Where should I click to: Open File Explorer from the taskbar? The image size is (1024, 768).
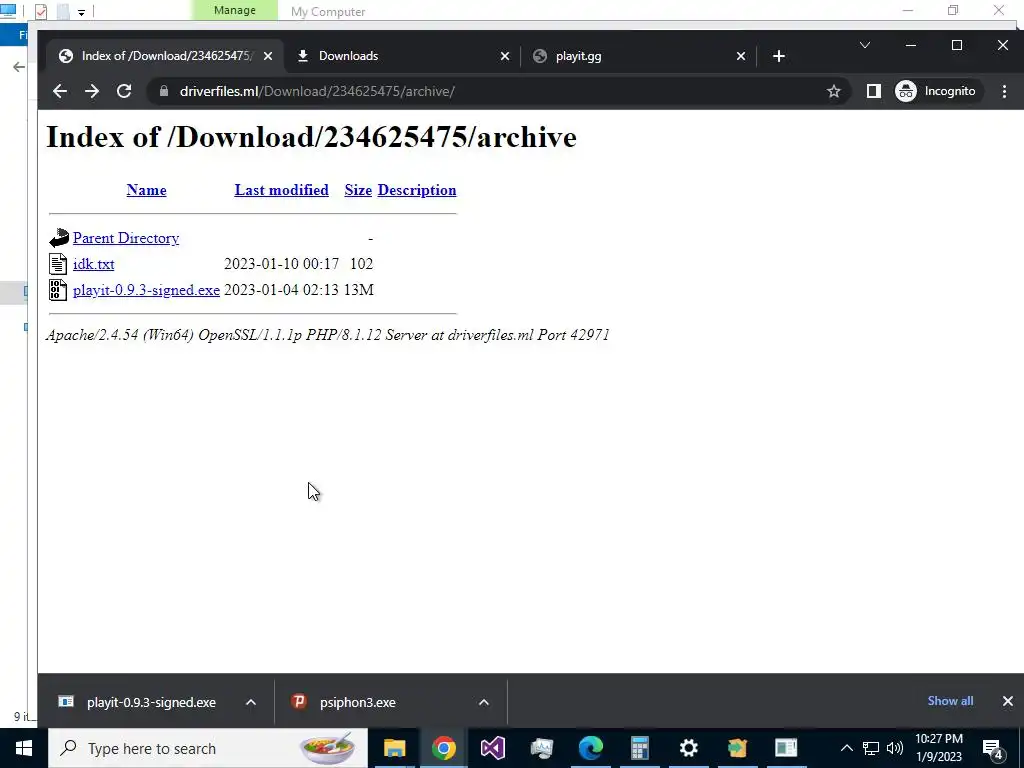tap(394, 748)
